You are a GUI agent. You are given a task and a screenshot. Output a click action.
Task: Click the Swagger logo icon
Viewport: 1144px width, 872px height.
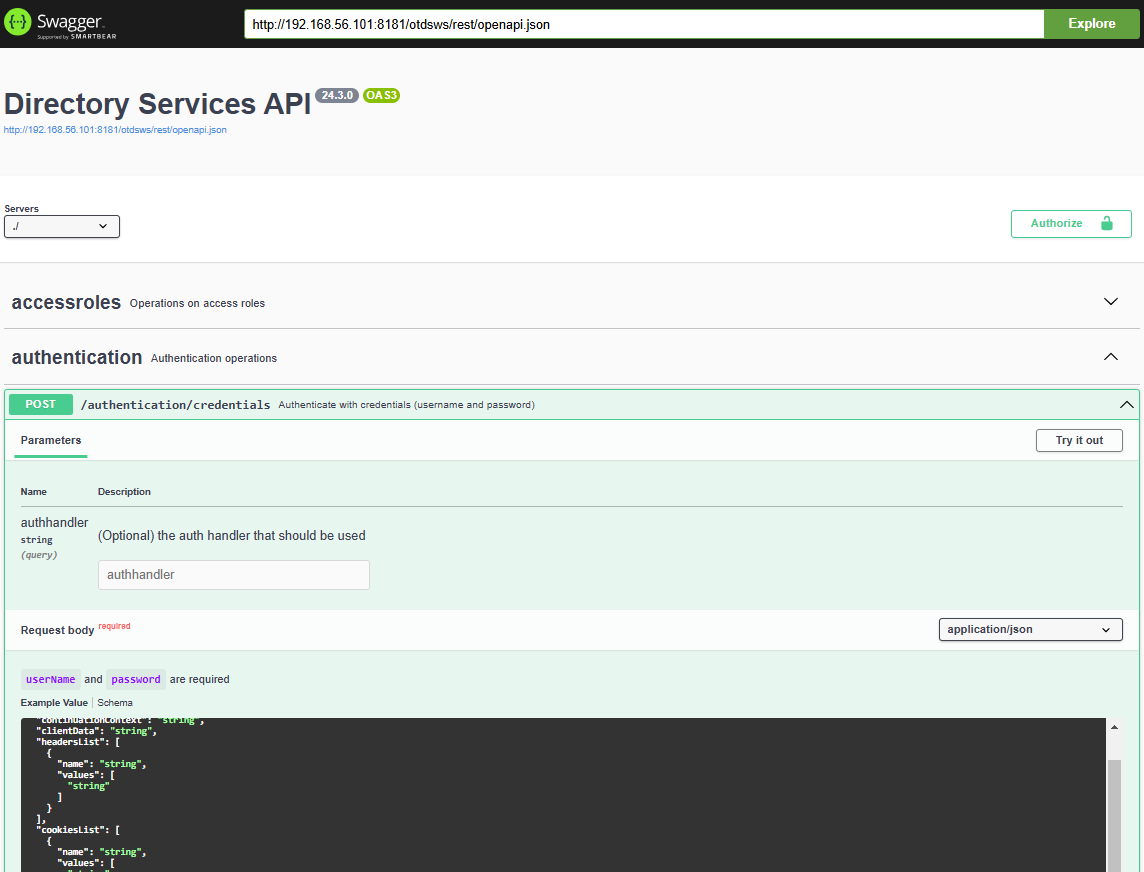click(x=18, y=23)
